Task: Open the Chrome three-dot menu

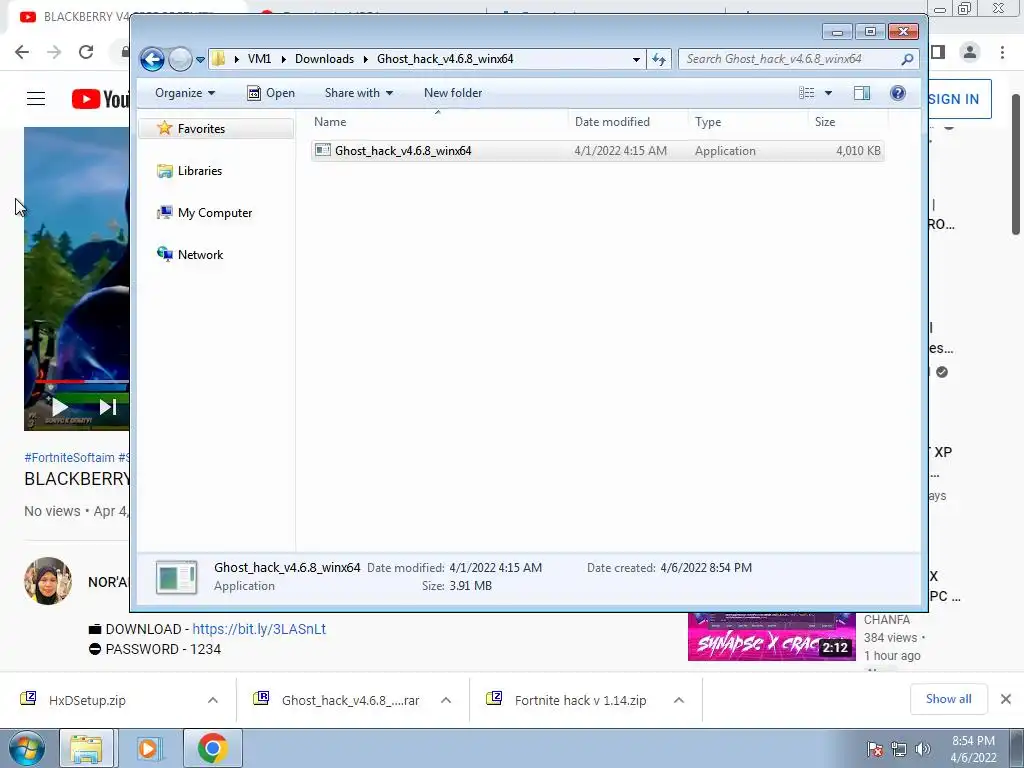Action: pos(1002,52)
